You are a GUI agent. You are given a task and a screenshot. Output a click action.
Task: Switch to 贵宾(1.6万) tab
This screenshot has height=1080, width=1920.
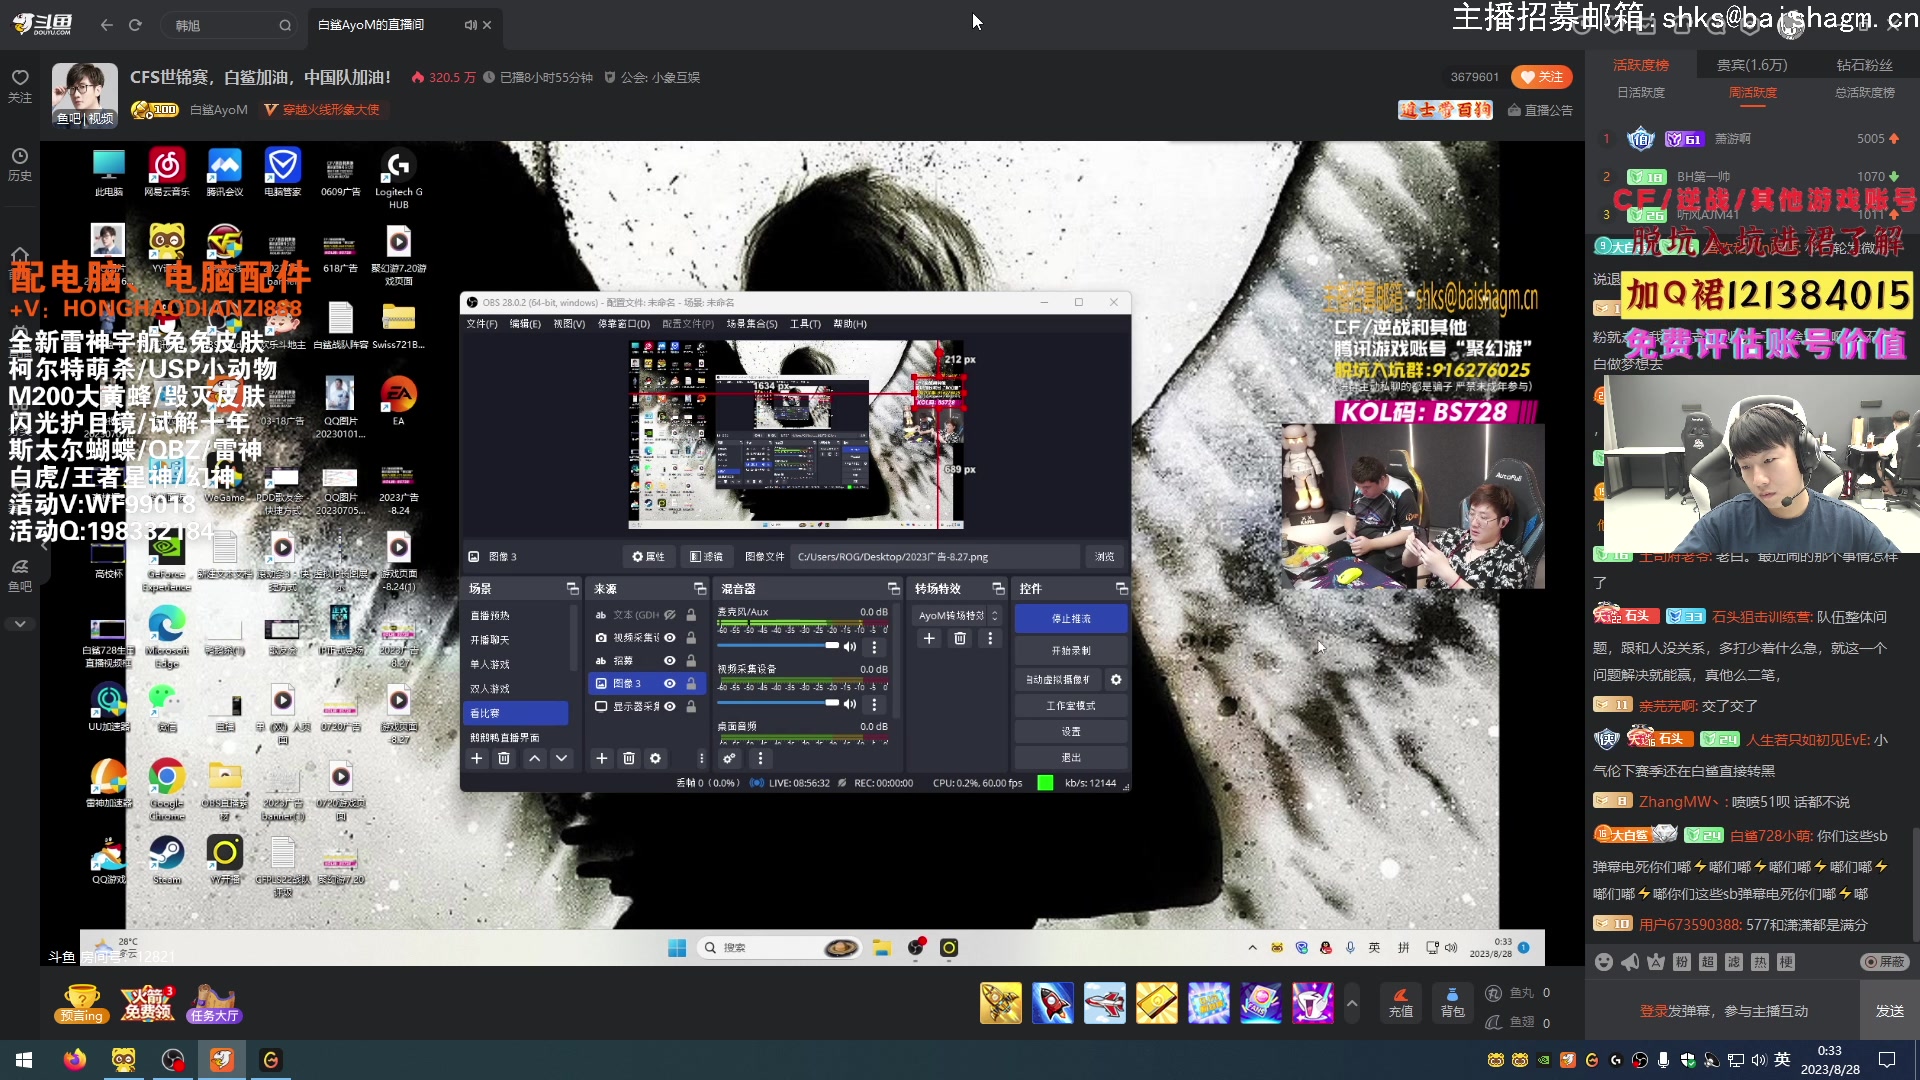click(x=1752, y=65)
